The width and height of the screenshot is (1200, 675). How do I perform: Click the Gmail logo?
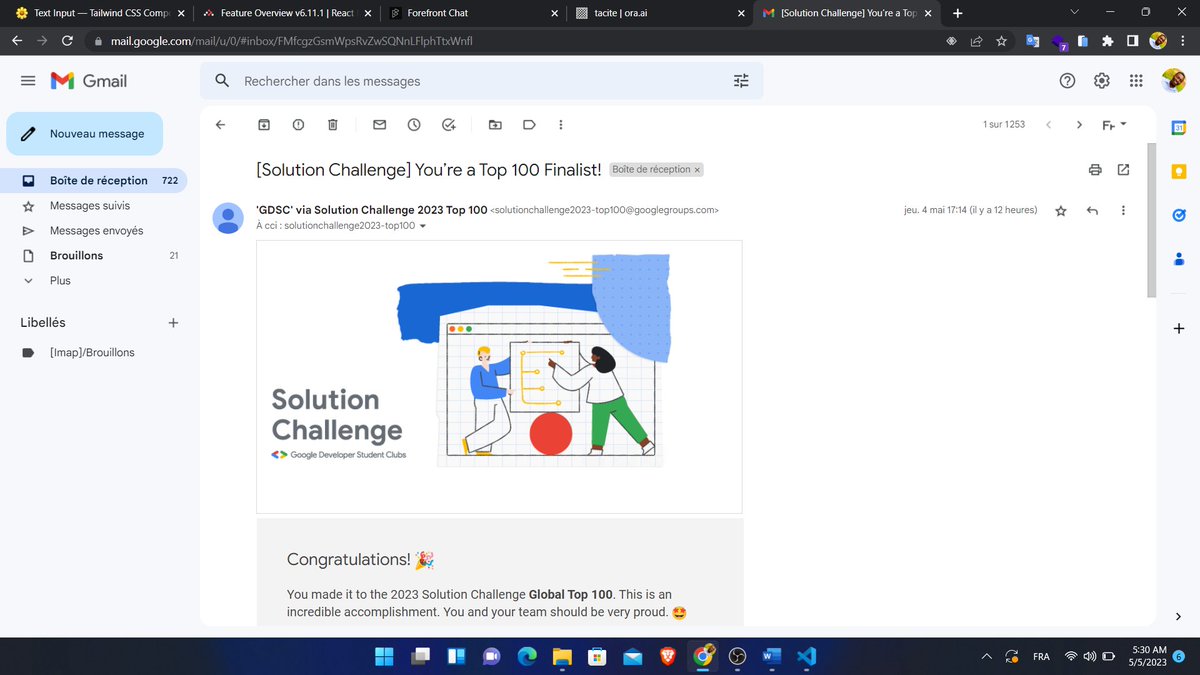[90, 81]
